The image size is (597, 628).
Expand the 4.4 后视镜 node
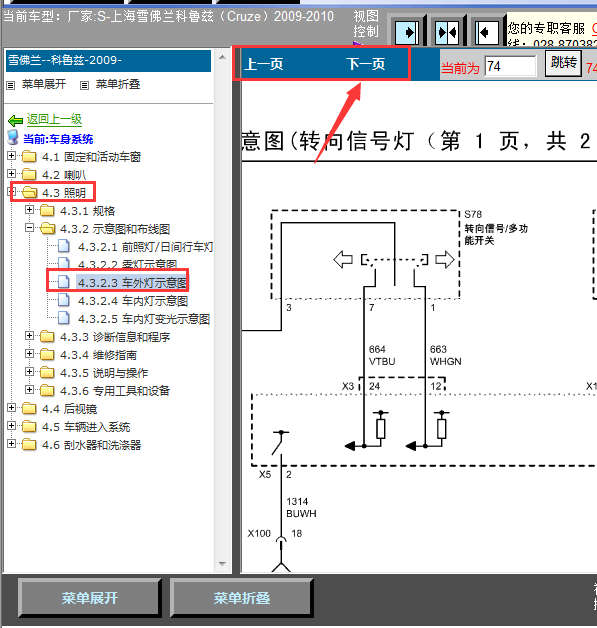[x=11, y=407]
